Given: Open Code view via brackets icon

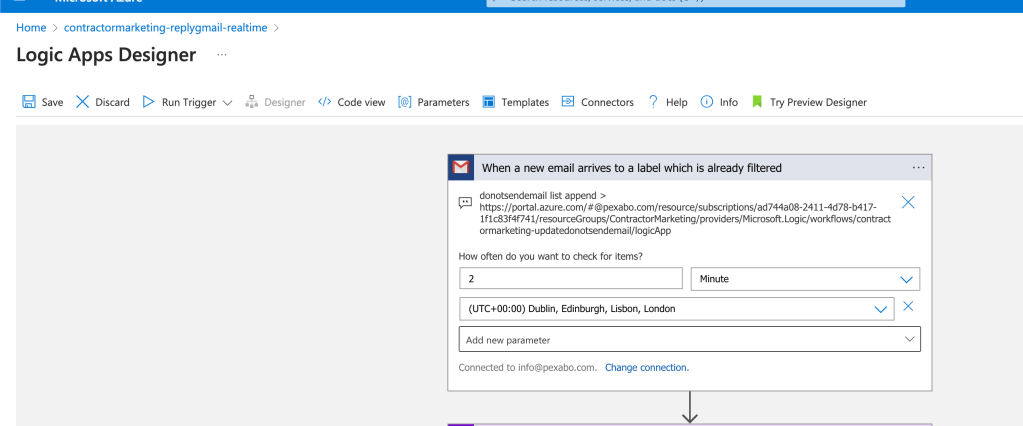Looking at the screenshot, I should [324, 102].
